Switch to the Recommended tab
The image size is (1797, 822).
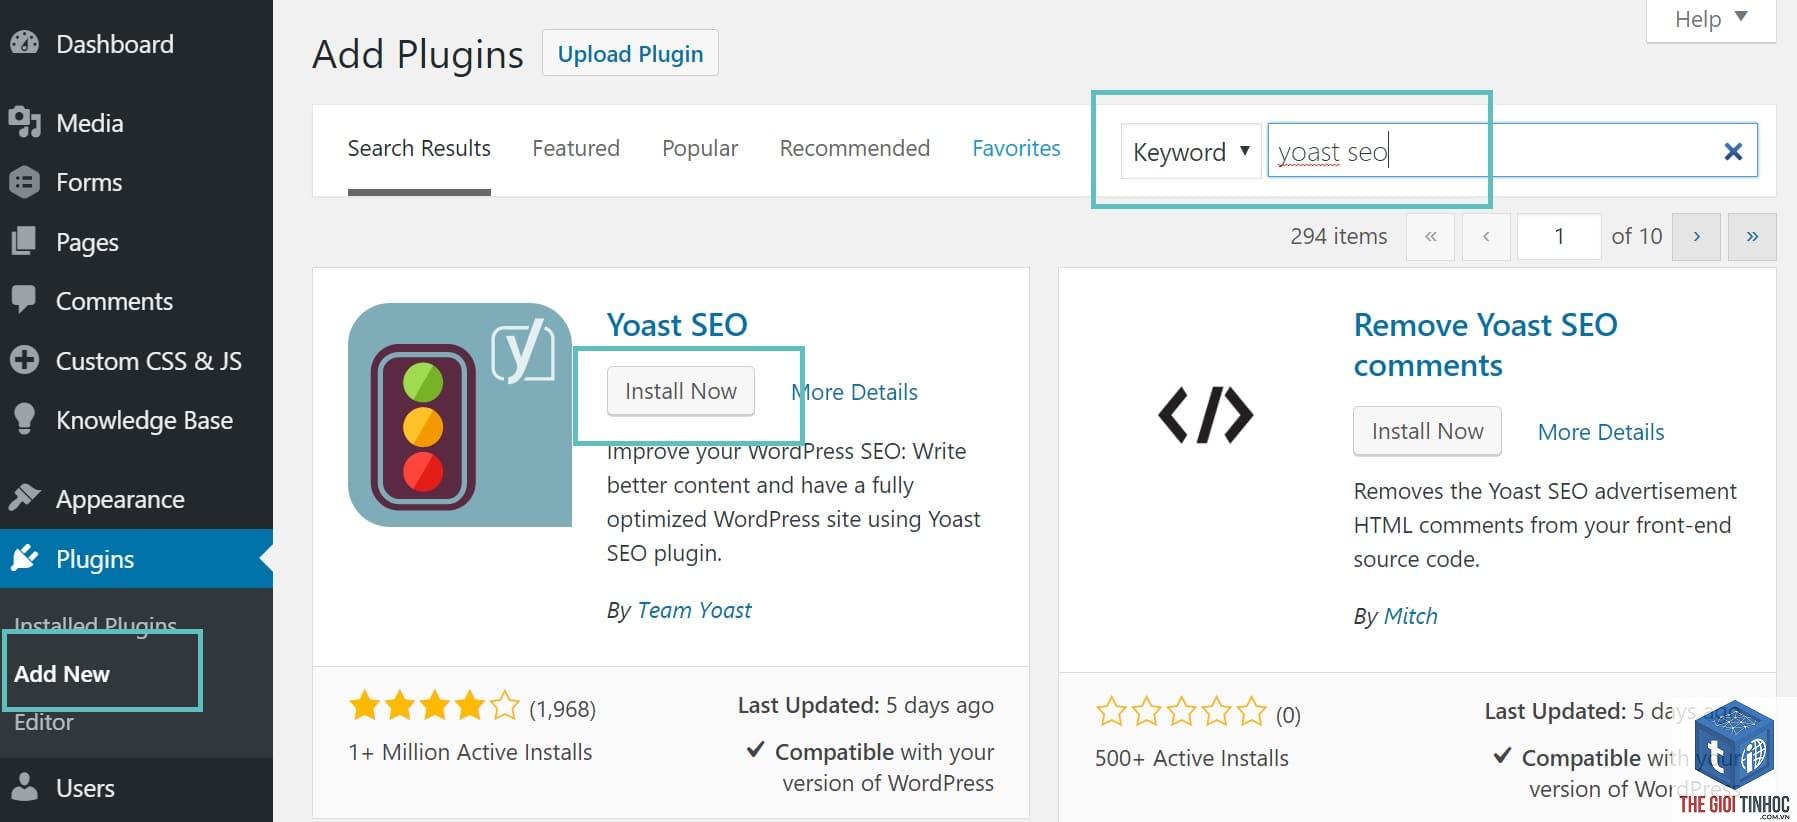(855, 148)
